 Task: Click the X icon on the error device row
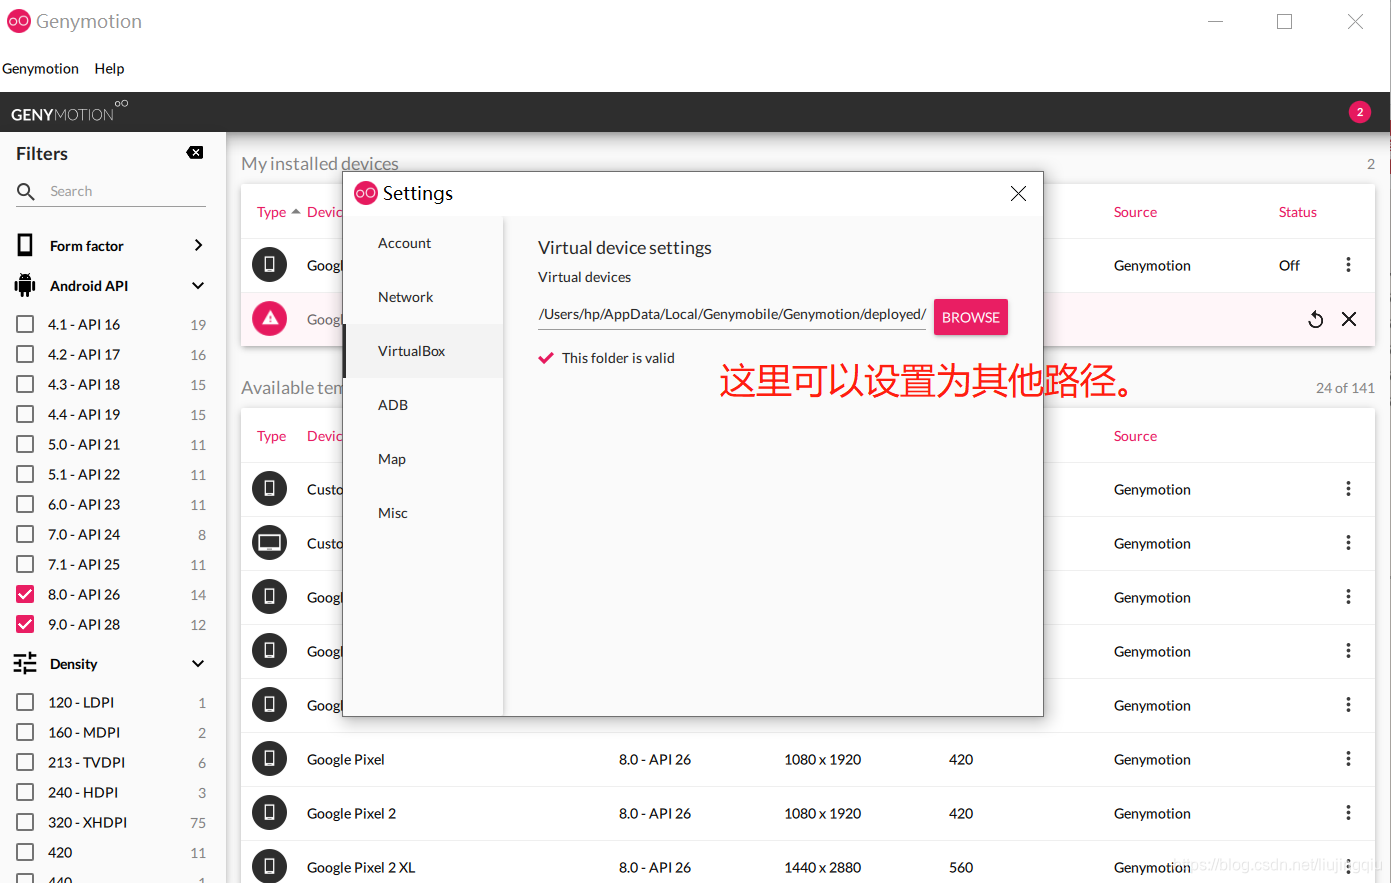(x=1349, y=319)
